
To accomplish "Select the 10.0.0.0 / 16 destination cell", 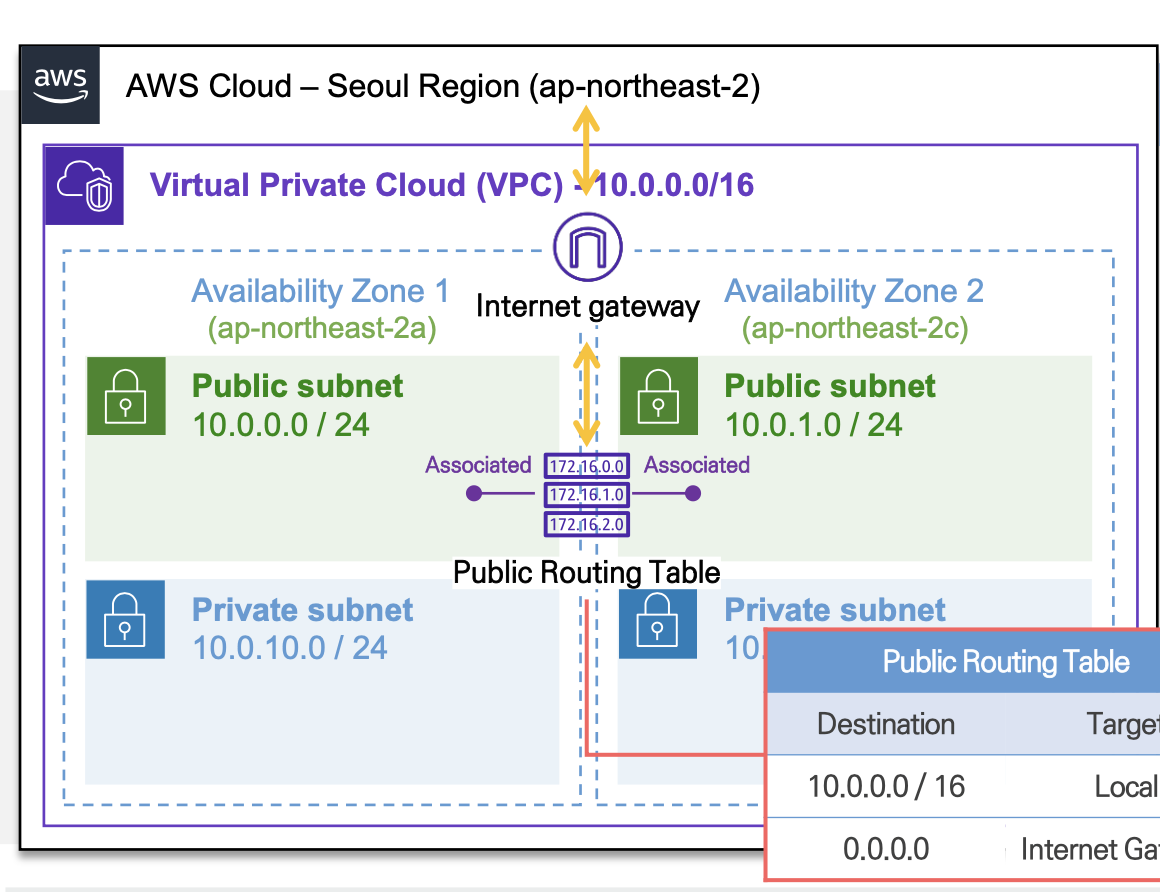I will tap(886, 786).
